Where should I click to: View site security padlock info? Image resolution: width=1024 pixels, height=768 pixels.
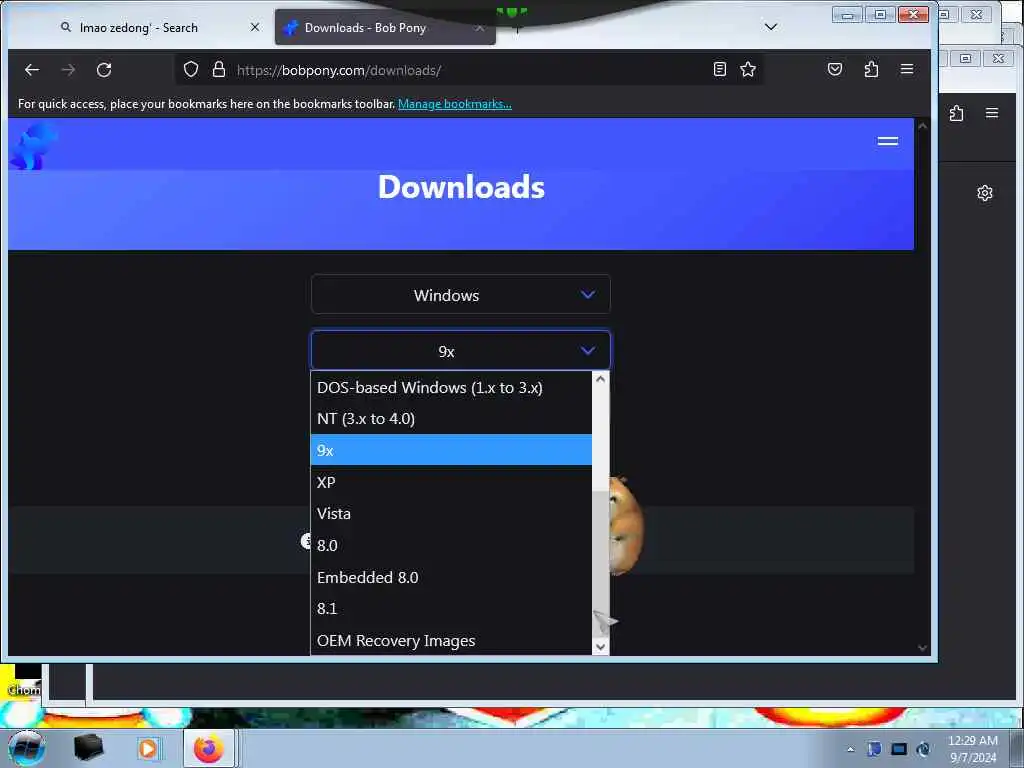coord(219,69)
